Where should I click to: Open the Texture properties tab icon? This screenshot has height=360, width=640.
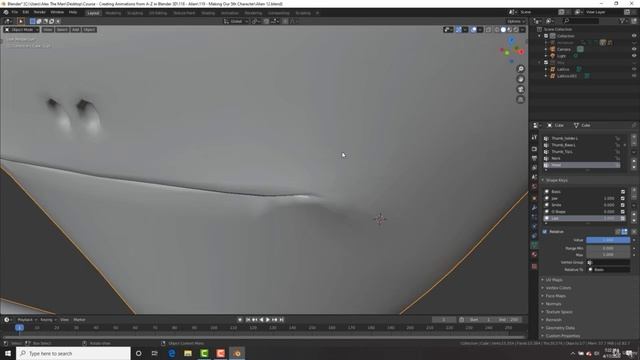[x=534, y=267]
